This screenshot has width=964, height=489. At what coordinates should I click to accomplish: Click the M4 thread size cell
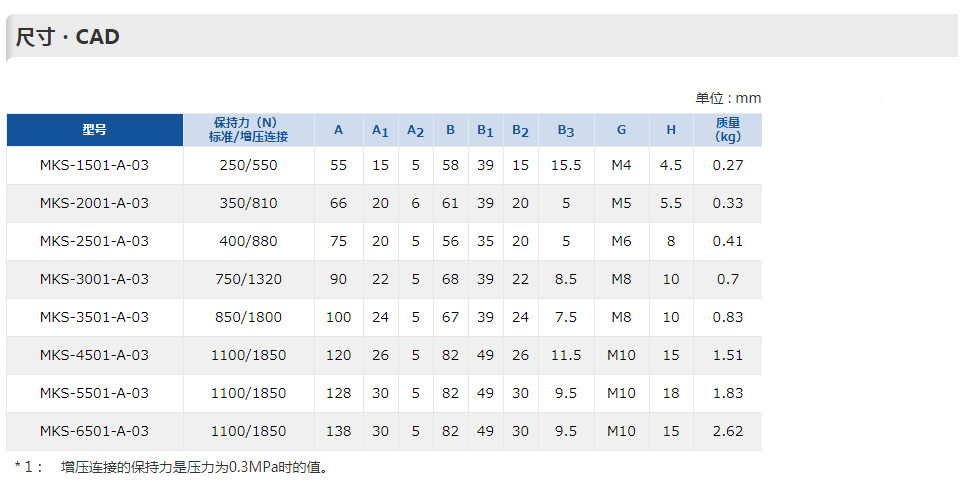622,165
